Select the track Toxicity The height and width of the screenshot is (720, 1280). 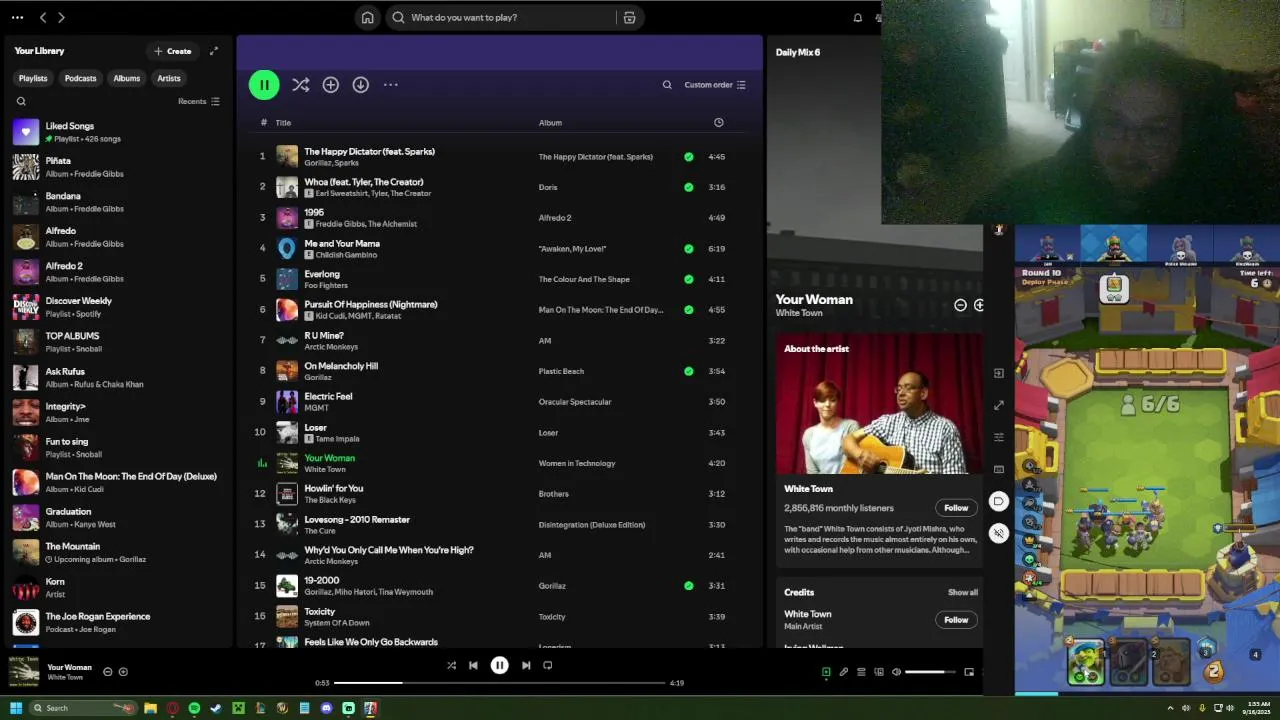click(498, 617)
